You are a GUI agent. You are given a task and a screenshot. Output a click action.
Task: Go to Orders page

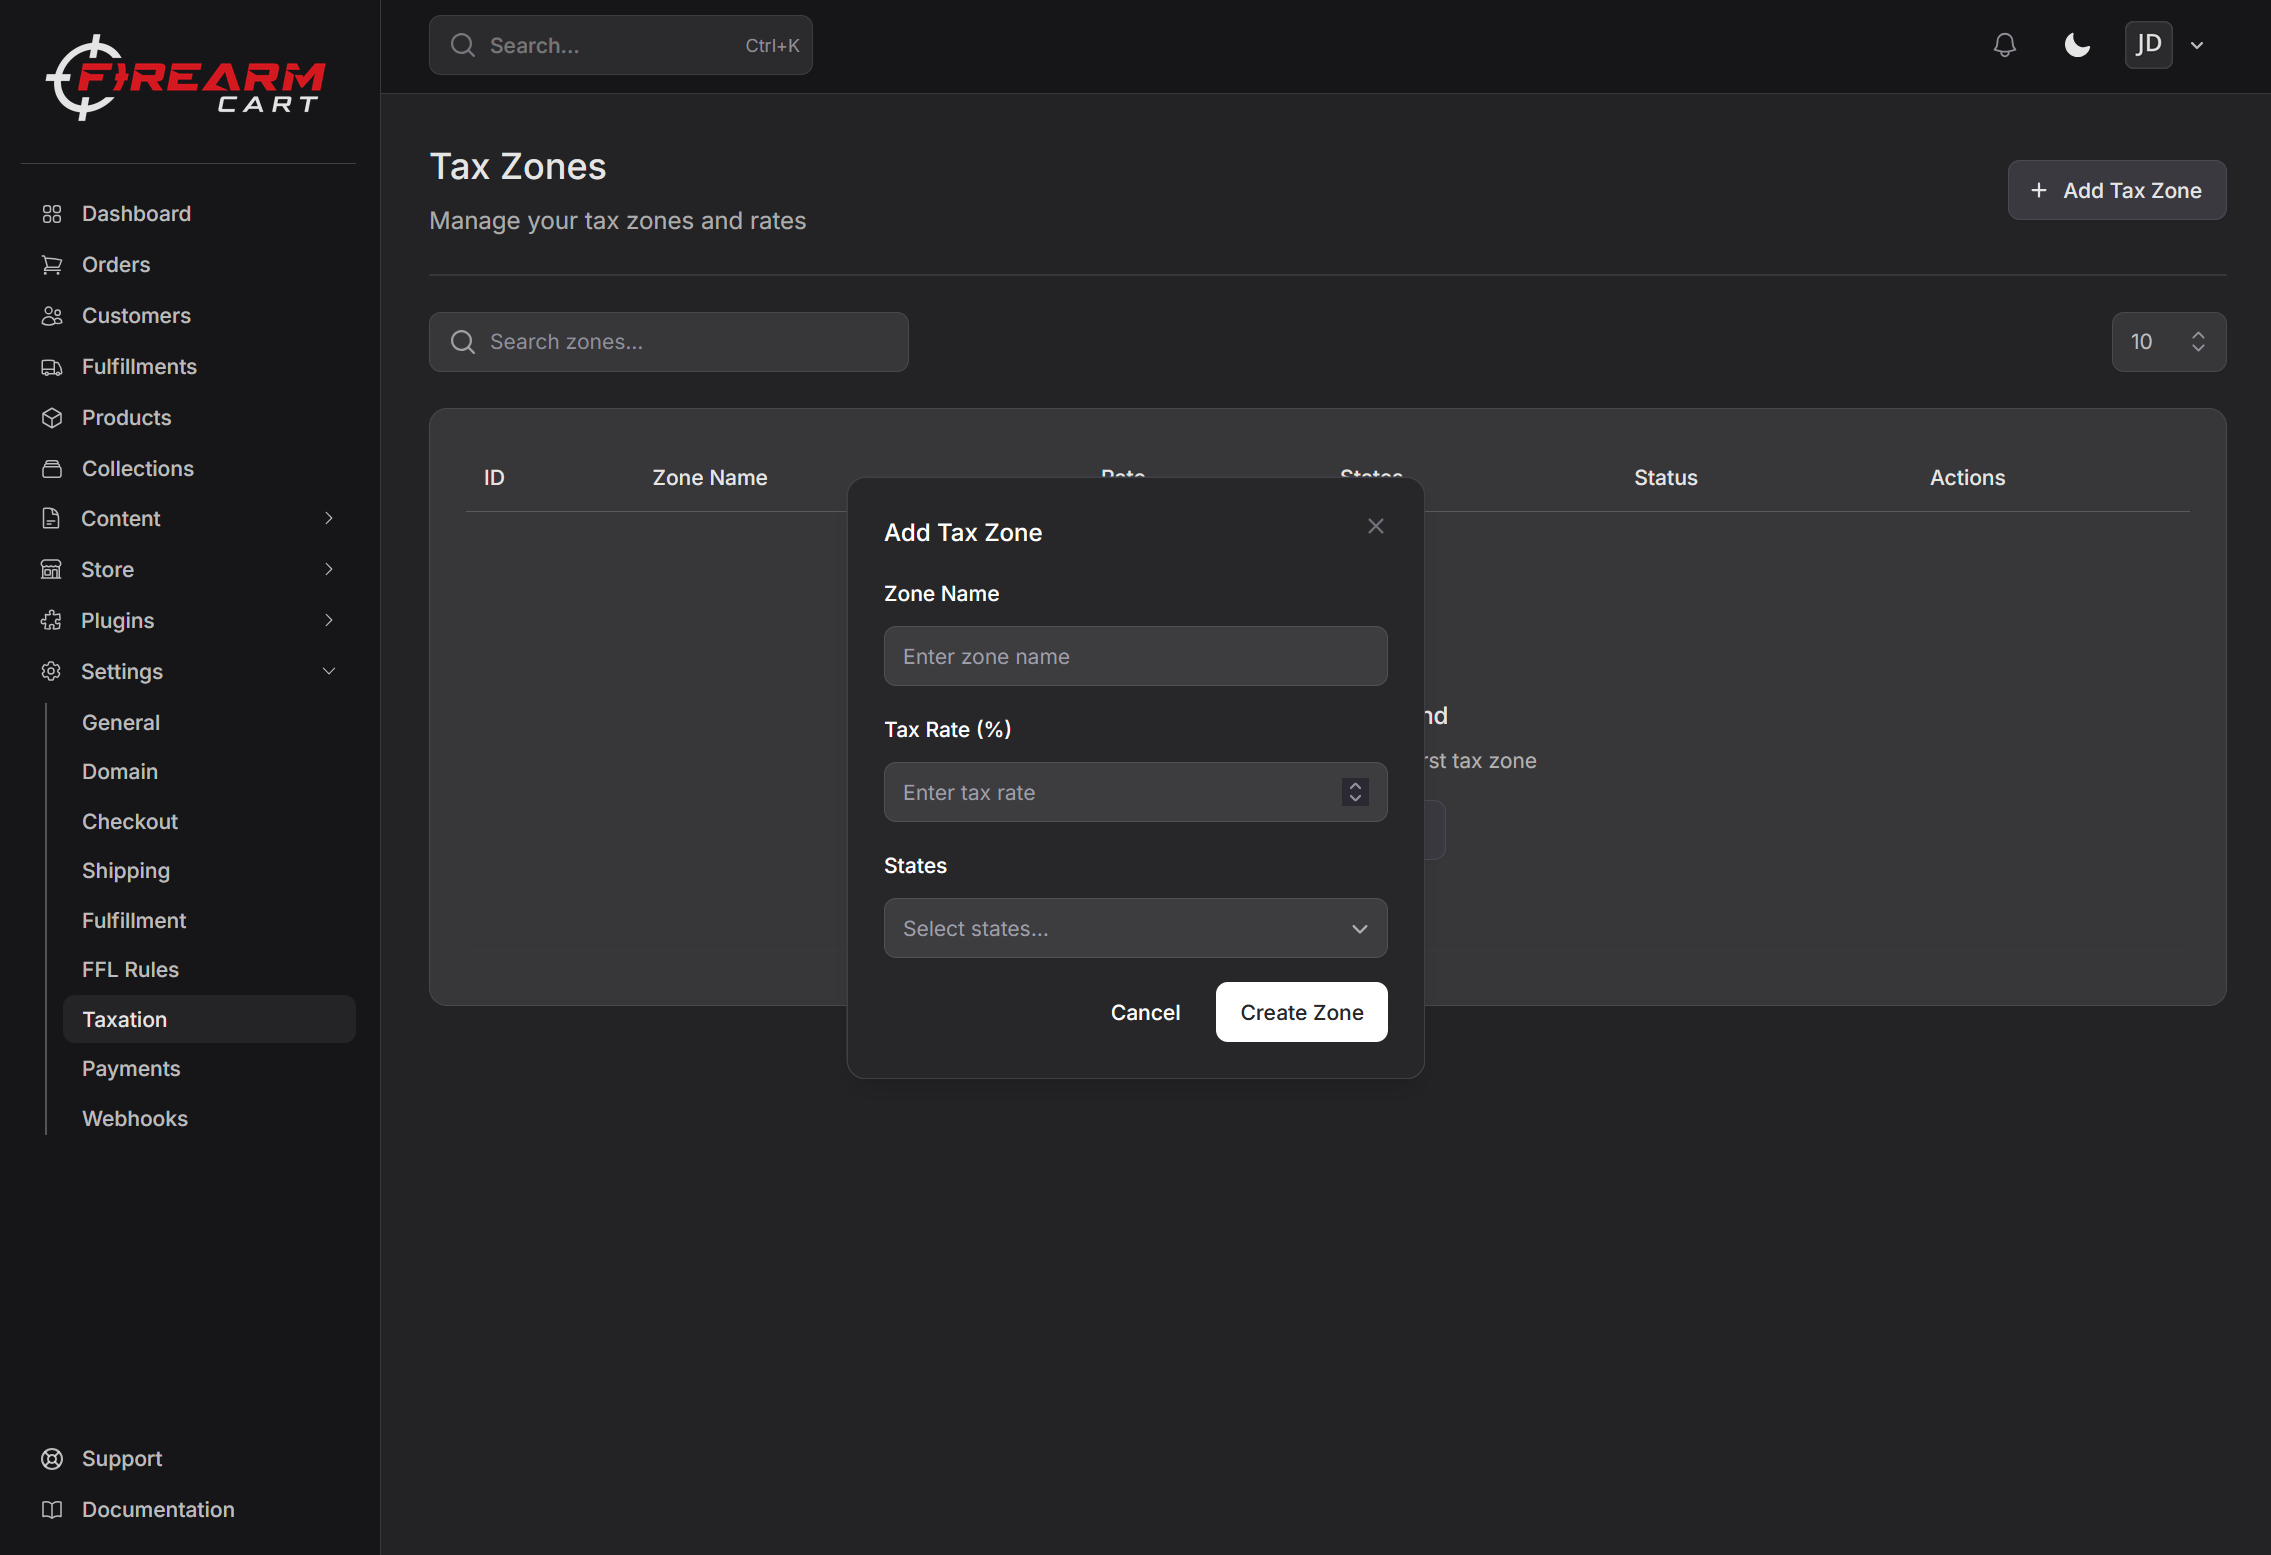pyautogui.click(x=116, y=265)
